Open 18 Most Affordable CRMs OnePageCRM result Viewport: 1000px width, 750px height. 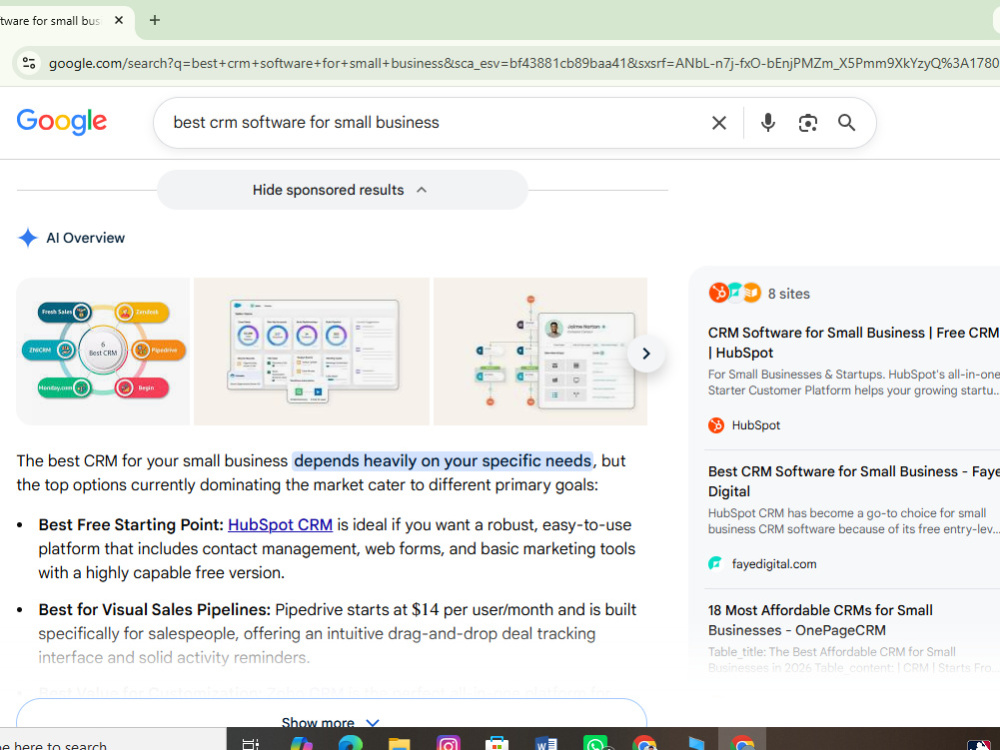point(820,620)
